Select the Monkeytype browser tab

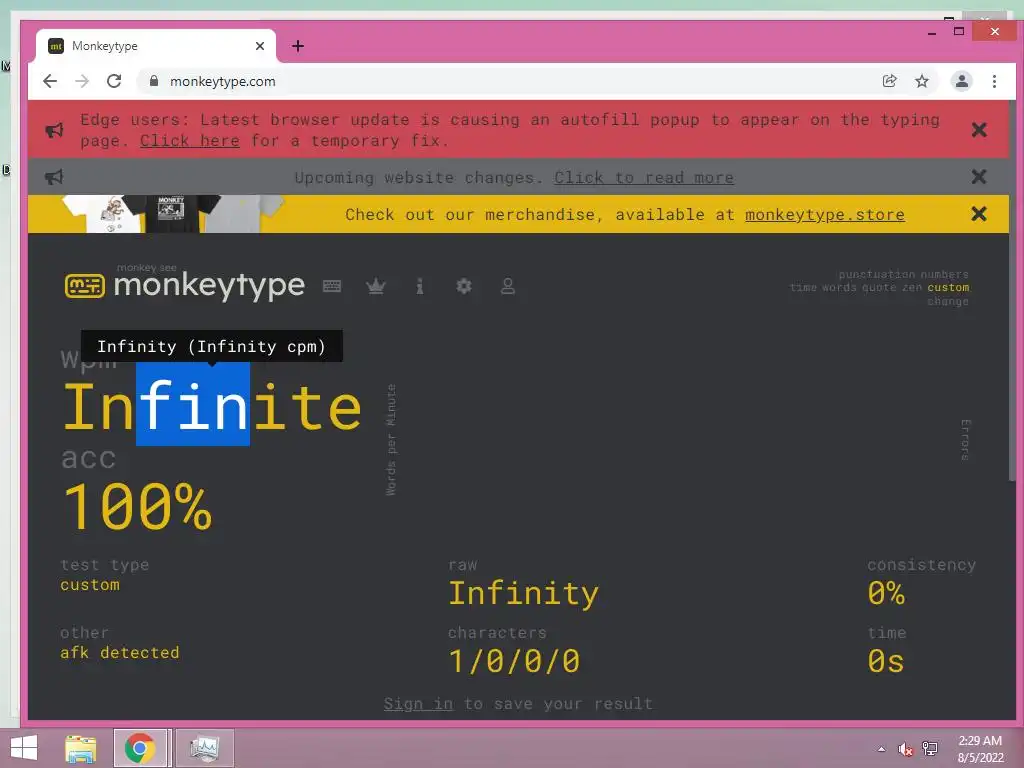155,46
